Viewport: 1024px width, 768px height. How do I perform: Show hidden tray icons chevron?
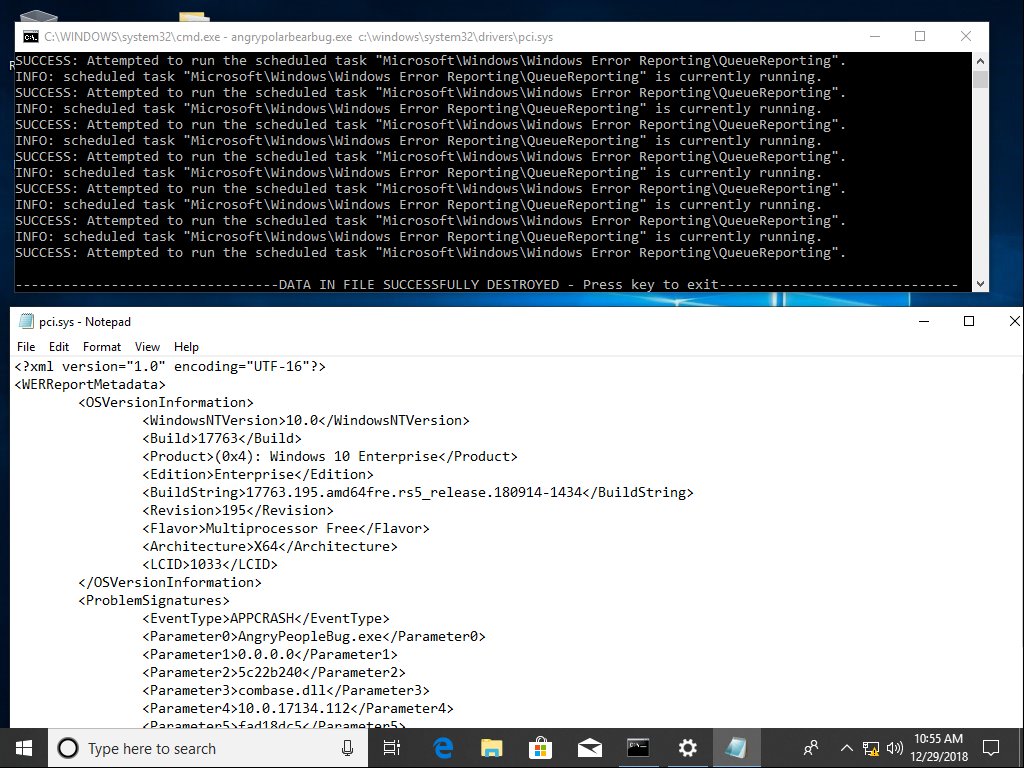[846, 748]
